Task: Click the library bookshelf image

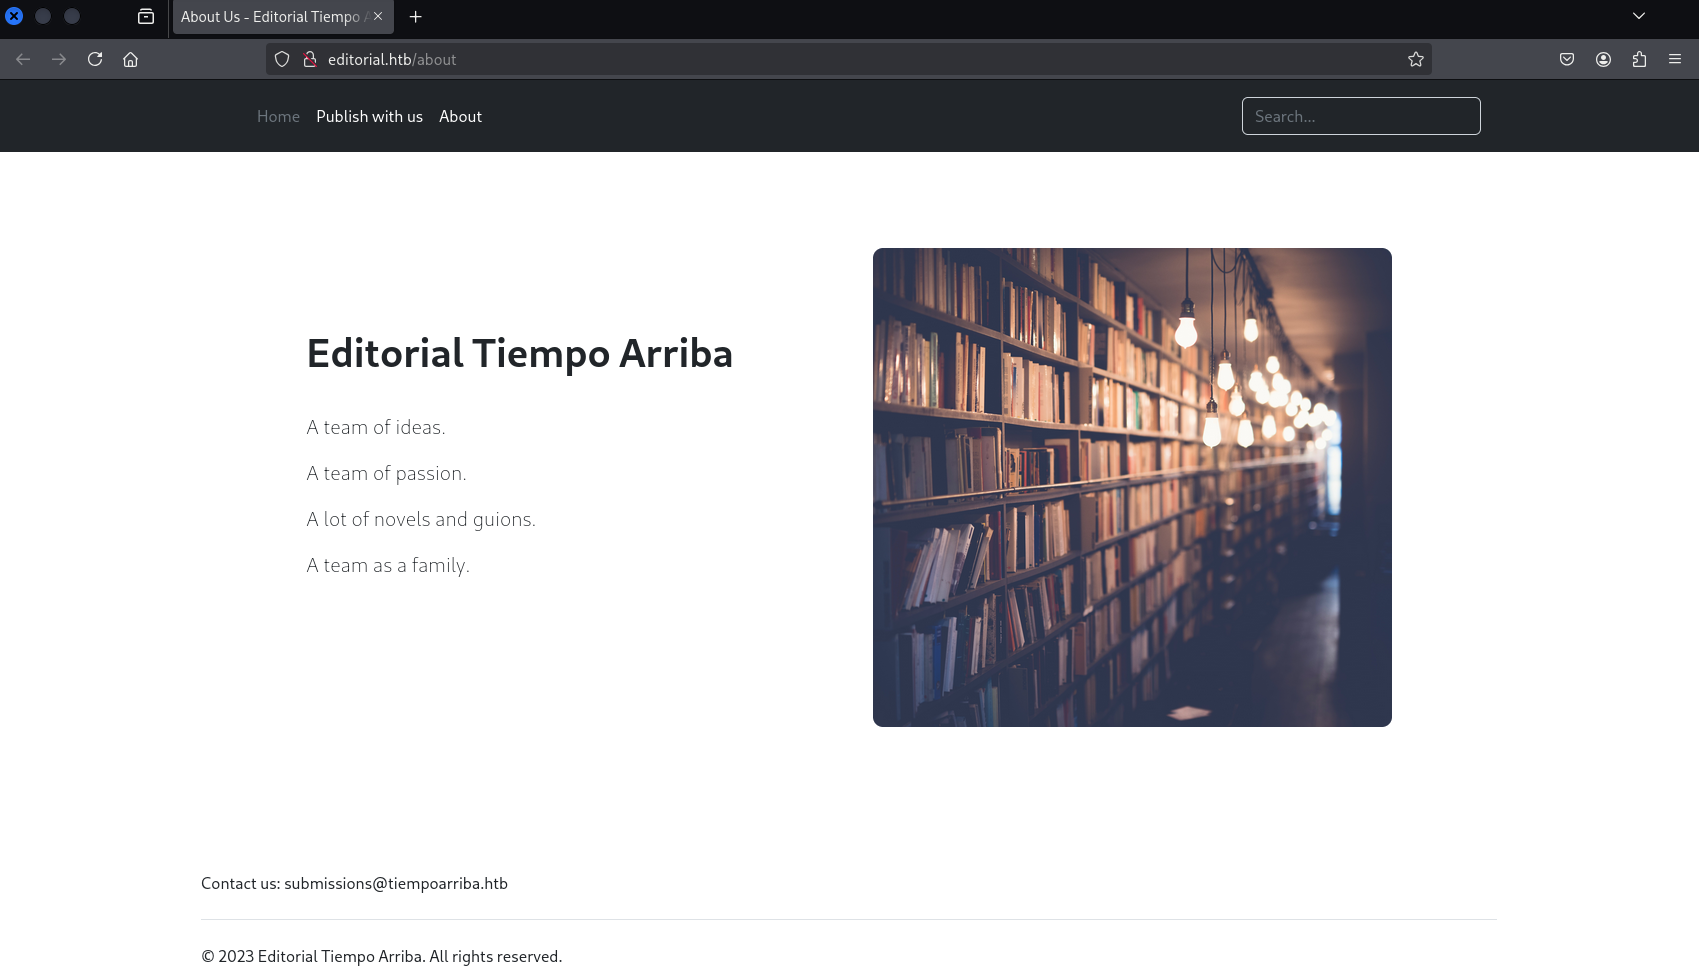Action: point(1132,487)
